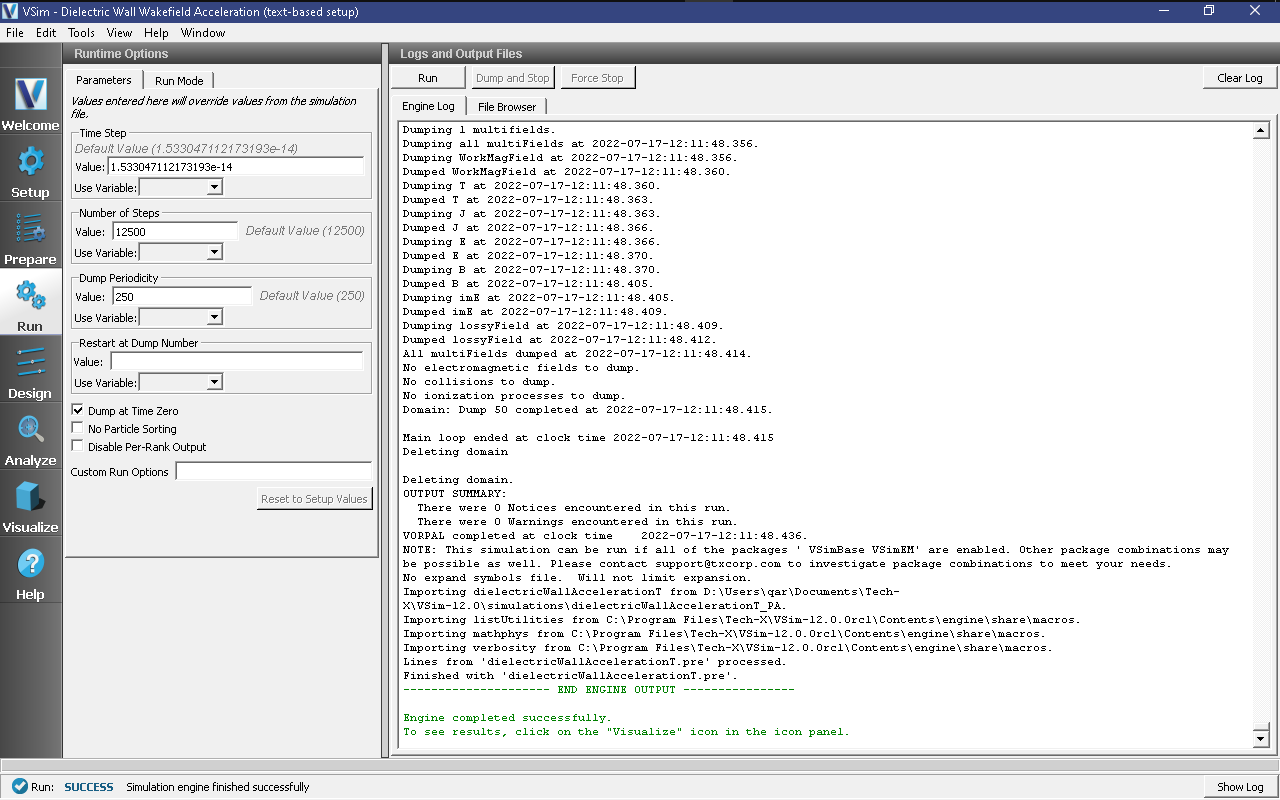Click the engine log vertical scrollbar track
This screenshot has height=800, width=1280.
pos(1261,434)
